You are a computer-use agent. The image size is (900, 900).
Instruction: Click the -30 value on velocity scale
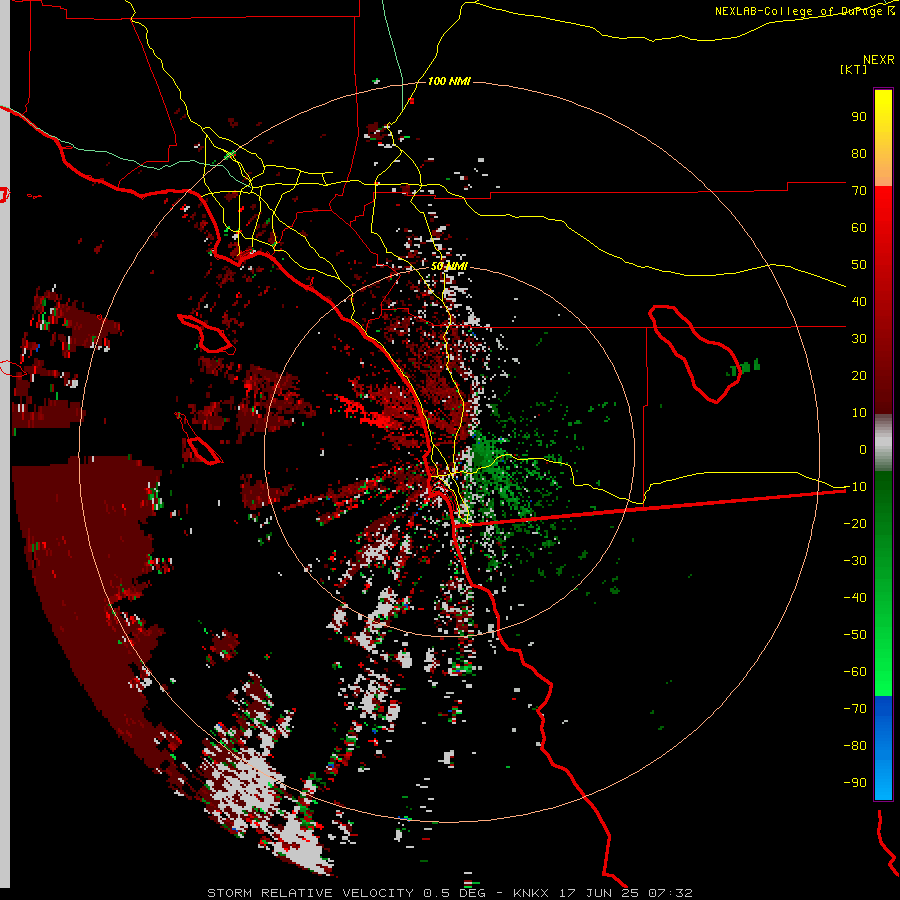855,561
